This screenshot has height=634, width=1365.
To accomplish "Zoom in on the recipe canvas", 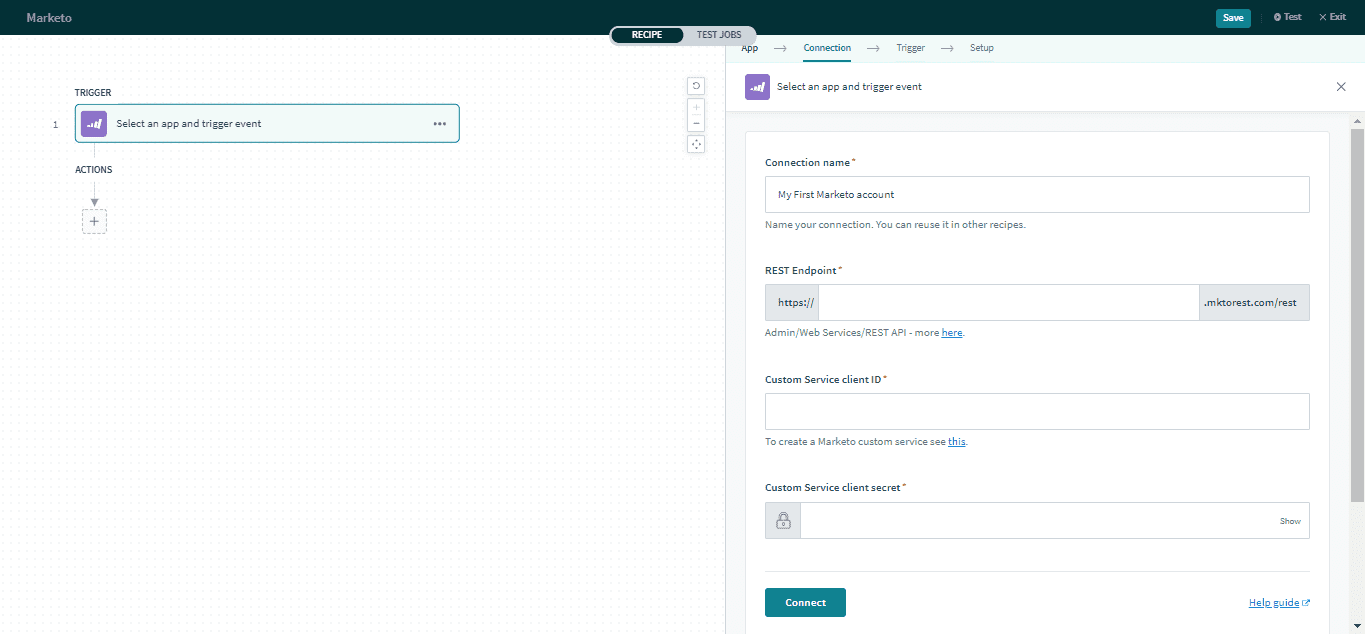I will [x=695, y=107].
